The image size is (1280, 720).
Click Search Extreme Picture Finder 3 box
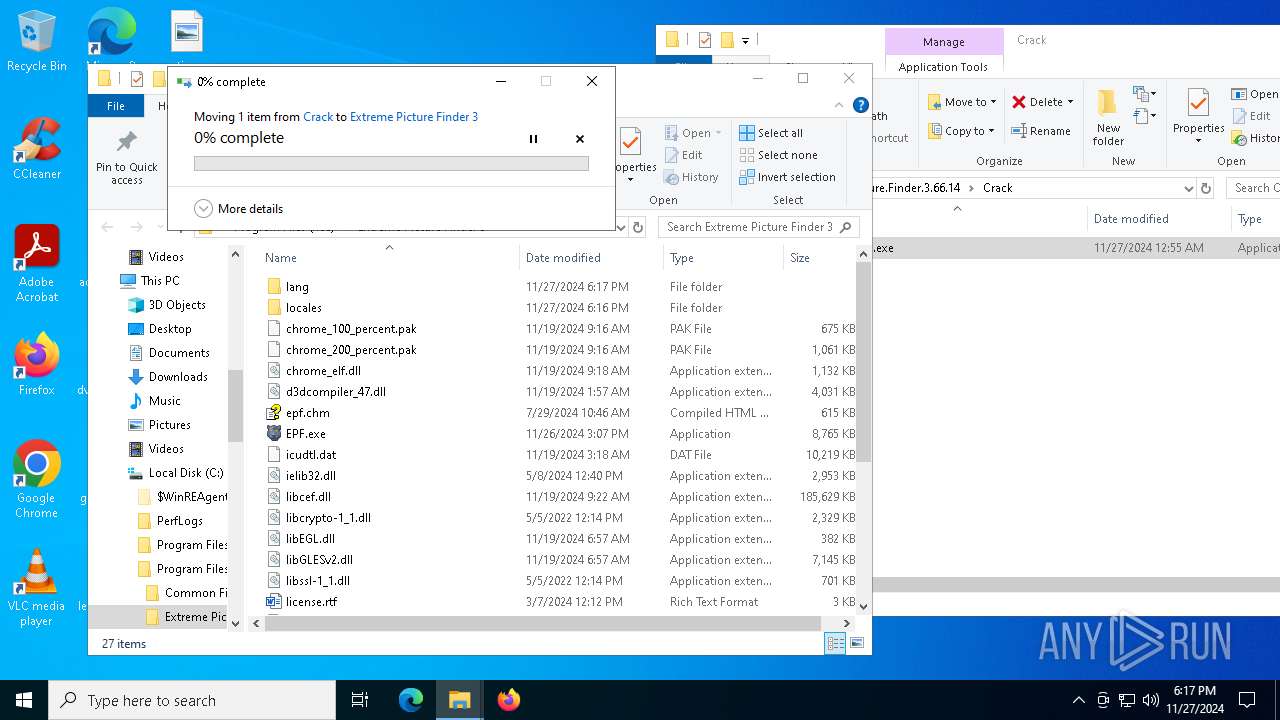pyautogui.click(x=757, y=227)
